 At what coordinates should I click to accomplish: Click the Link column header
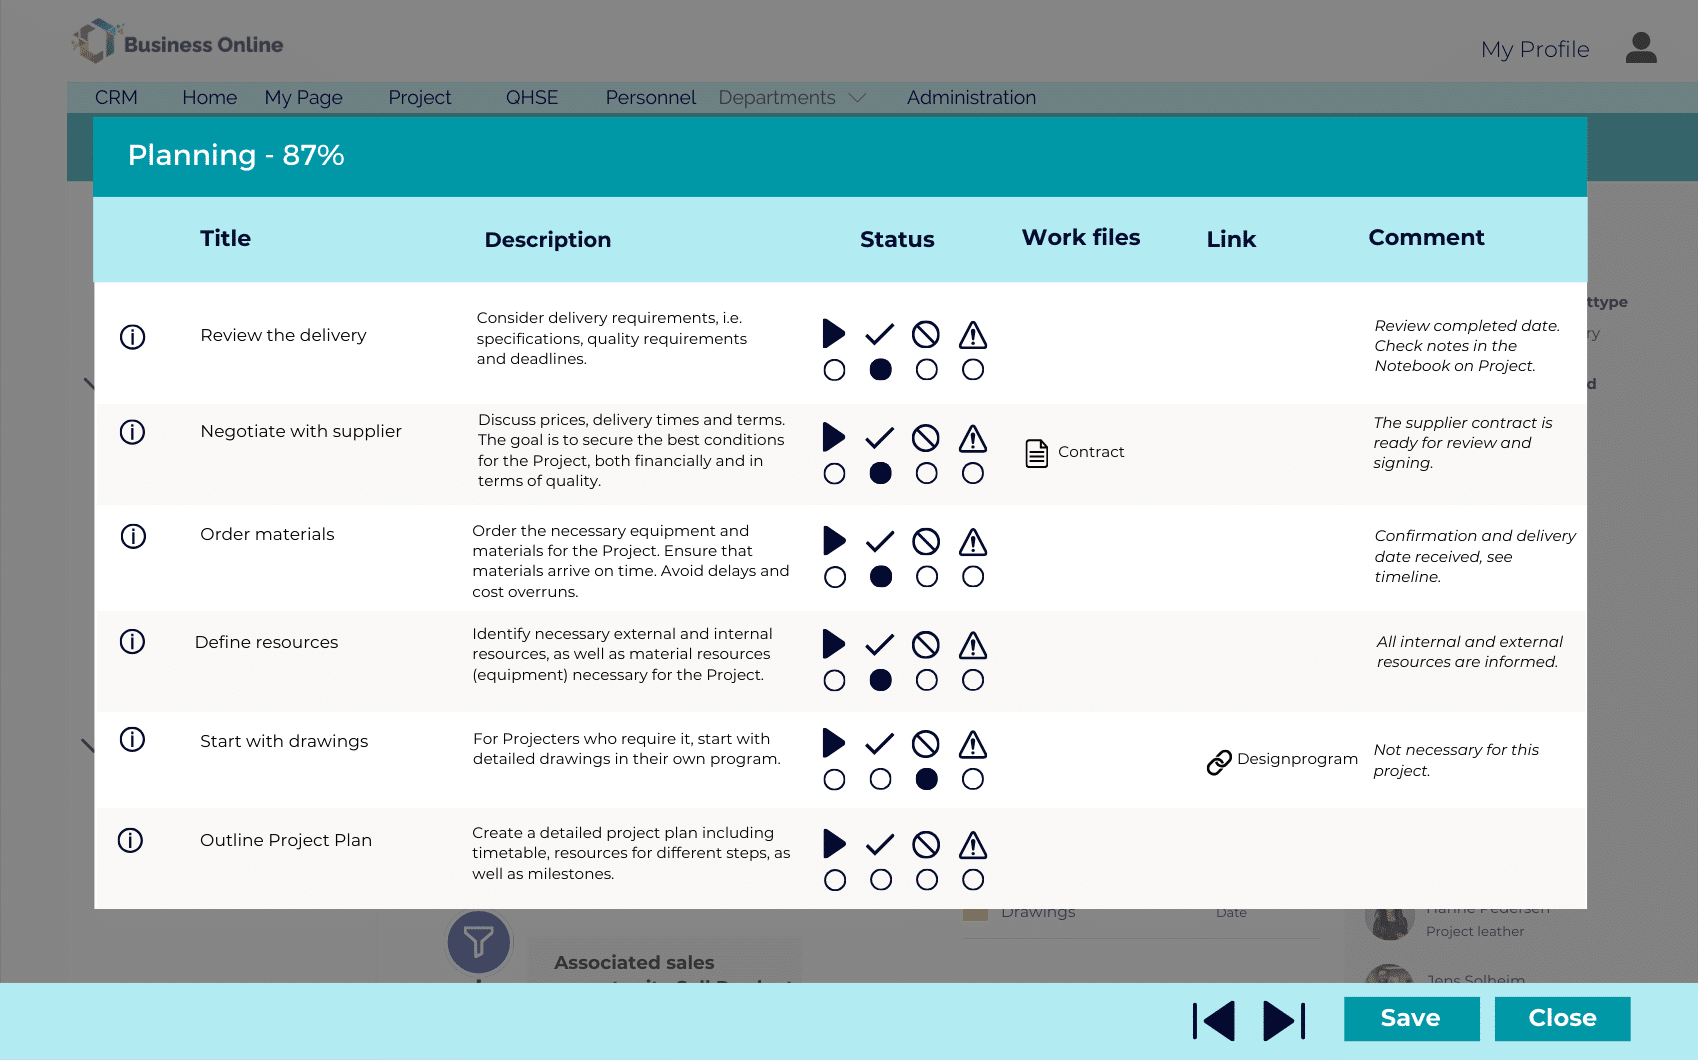point(1231,240)
